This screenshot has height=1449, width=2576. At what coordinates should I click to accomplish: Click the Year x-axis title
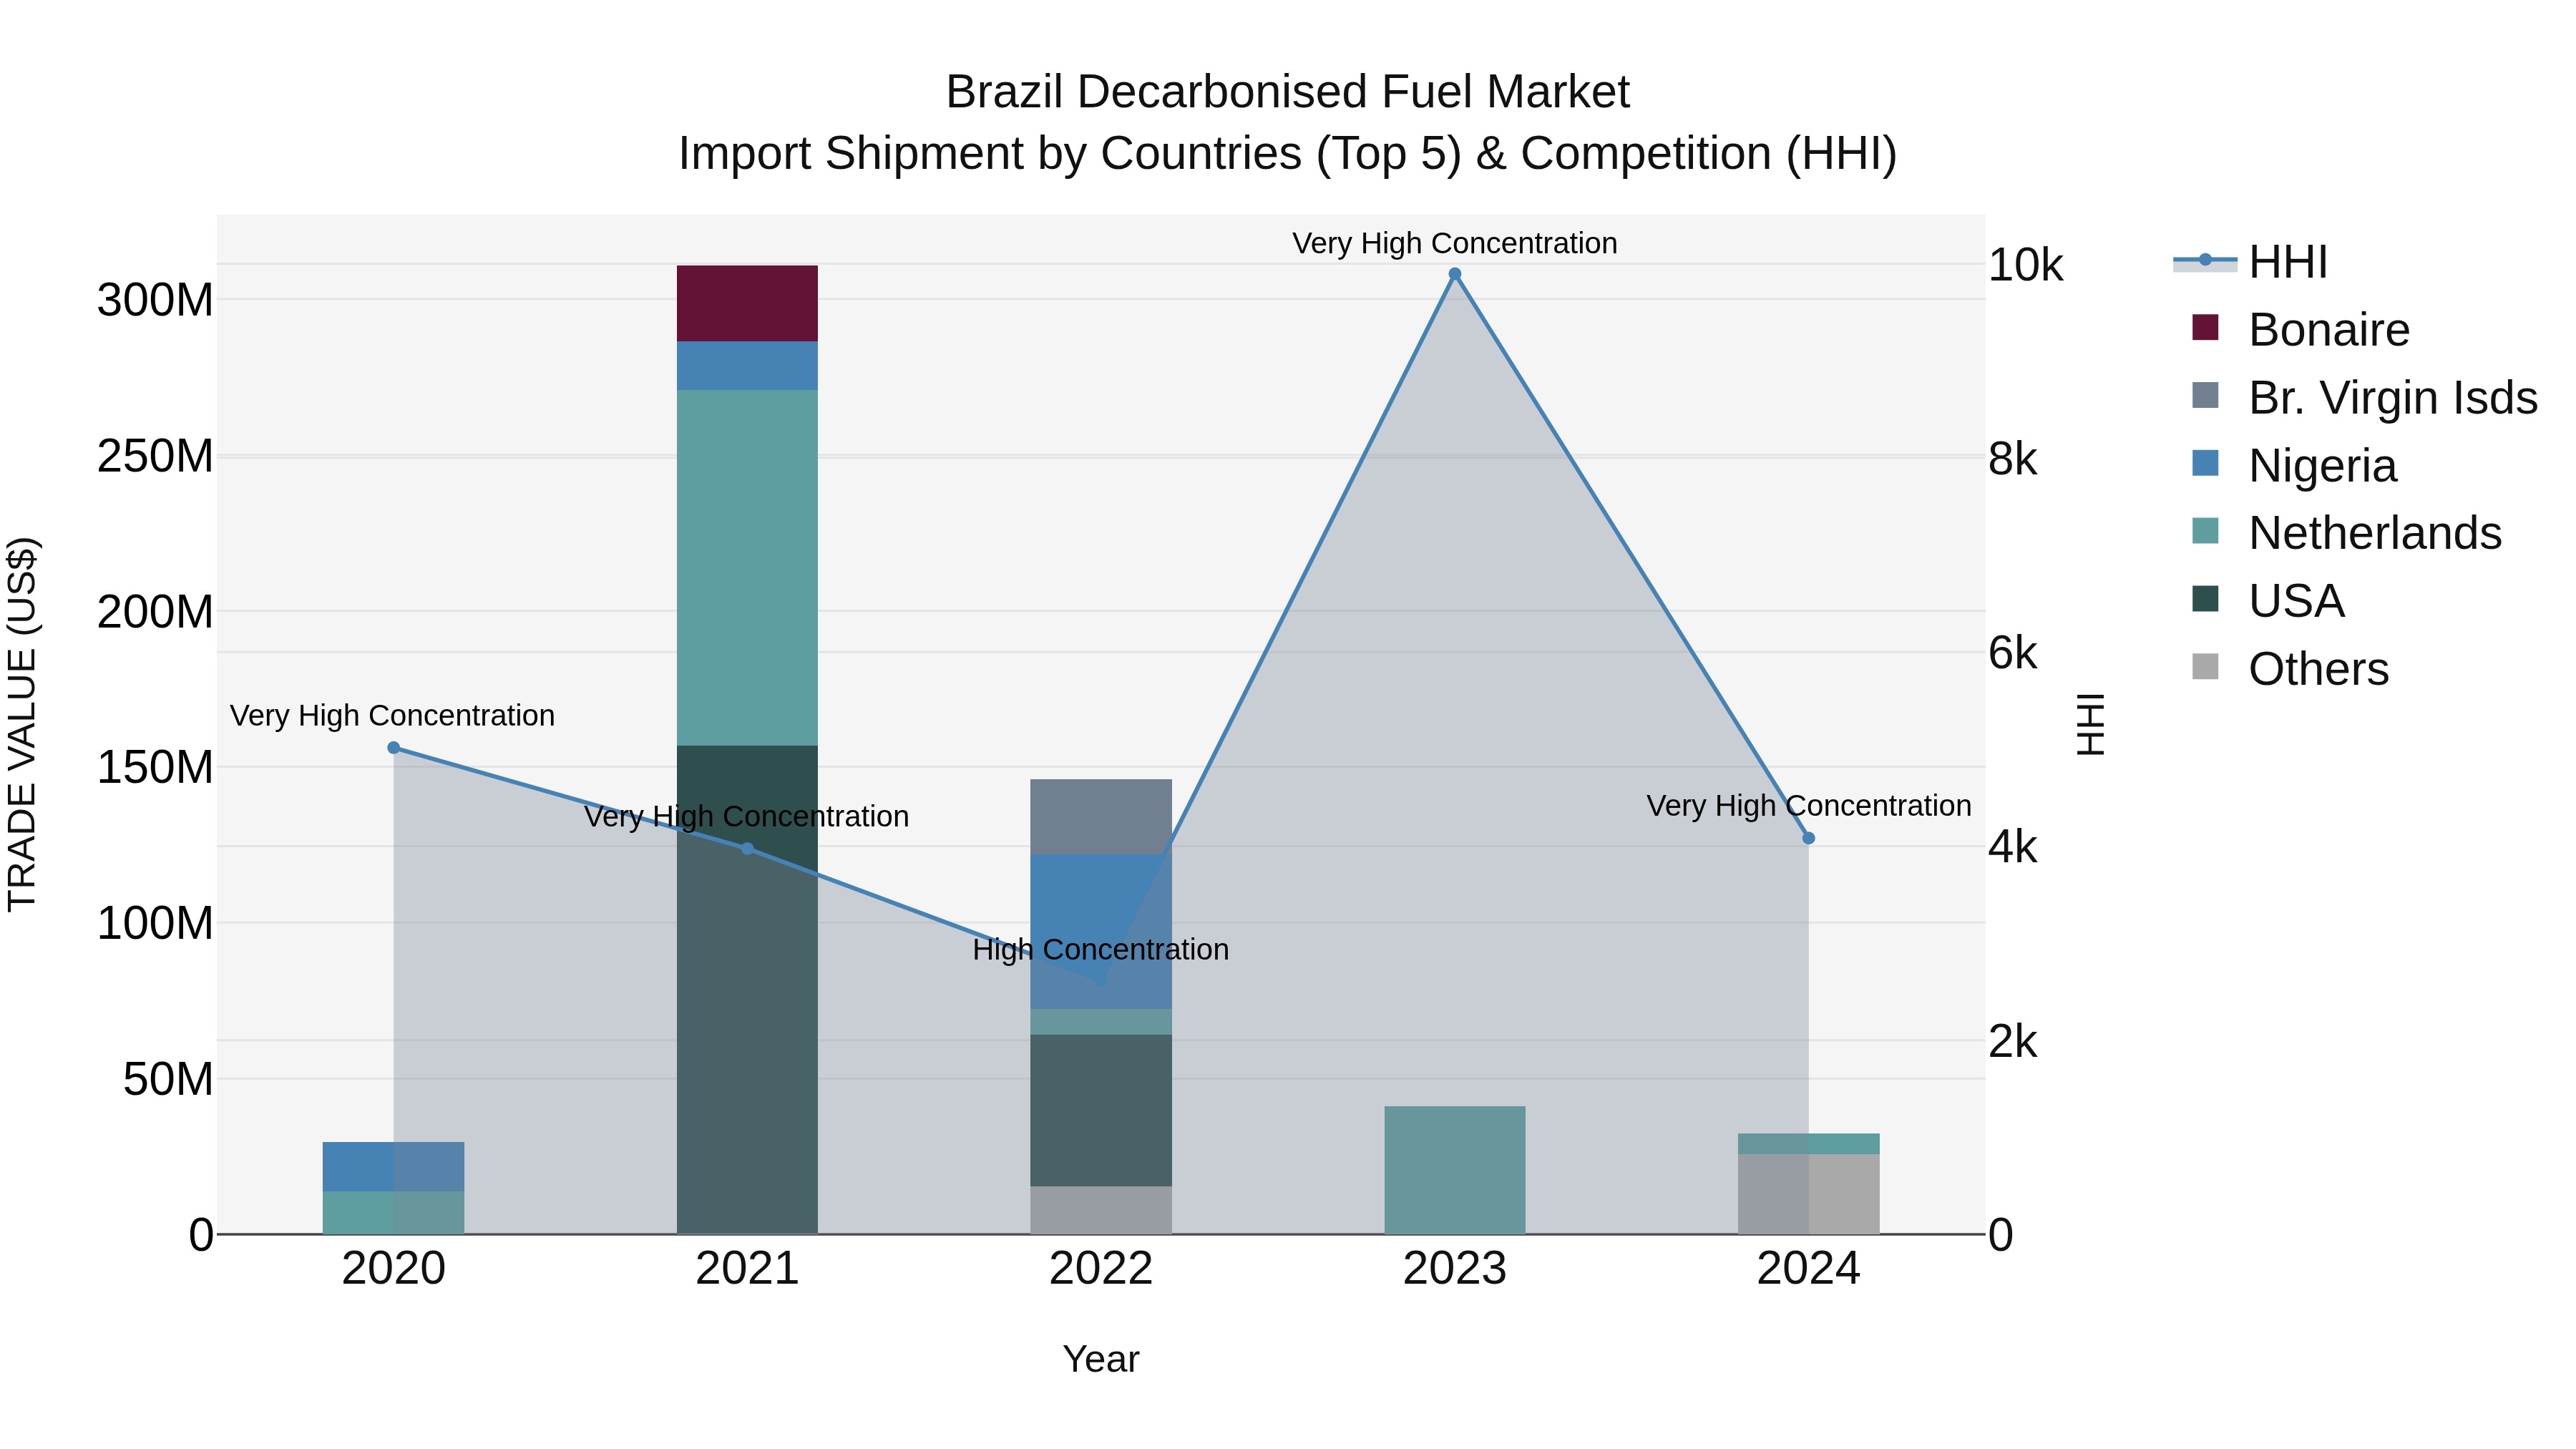pyautogui.click(x=1101, y=1360)
